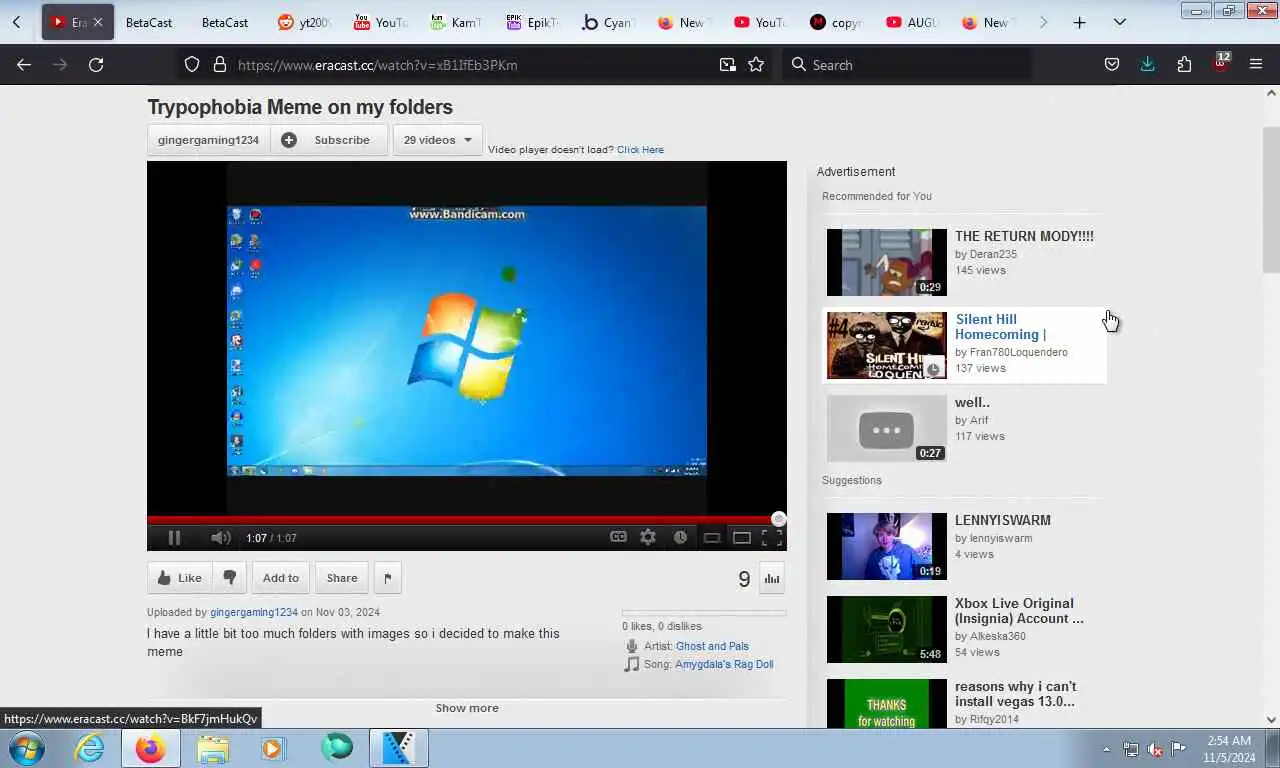This screenshot has width=1280, height=768.
Task: Click the tracking protection shield icon
Action: [x=192, y=64]
